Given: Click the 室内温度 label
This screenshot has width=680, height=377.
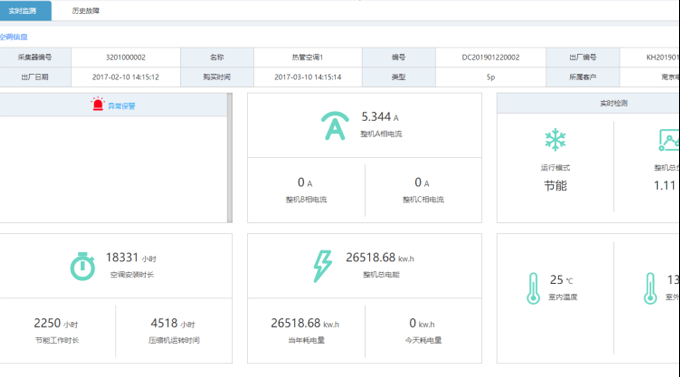Looking at the screenshot, I should pos(563,297).
